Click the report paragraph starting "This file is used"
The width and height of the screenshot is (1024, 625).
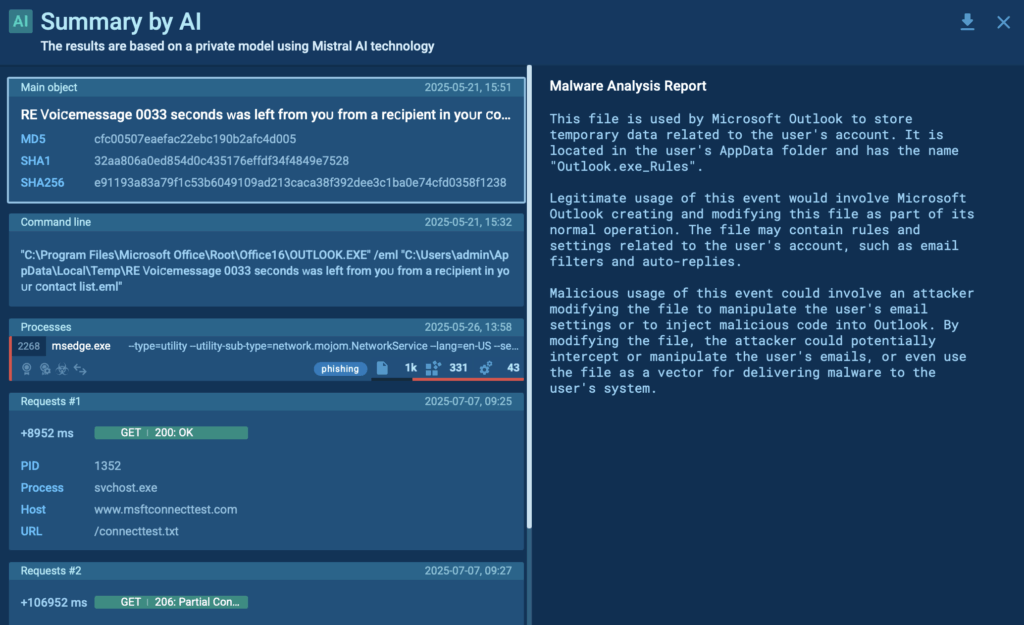[754, 143]
